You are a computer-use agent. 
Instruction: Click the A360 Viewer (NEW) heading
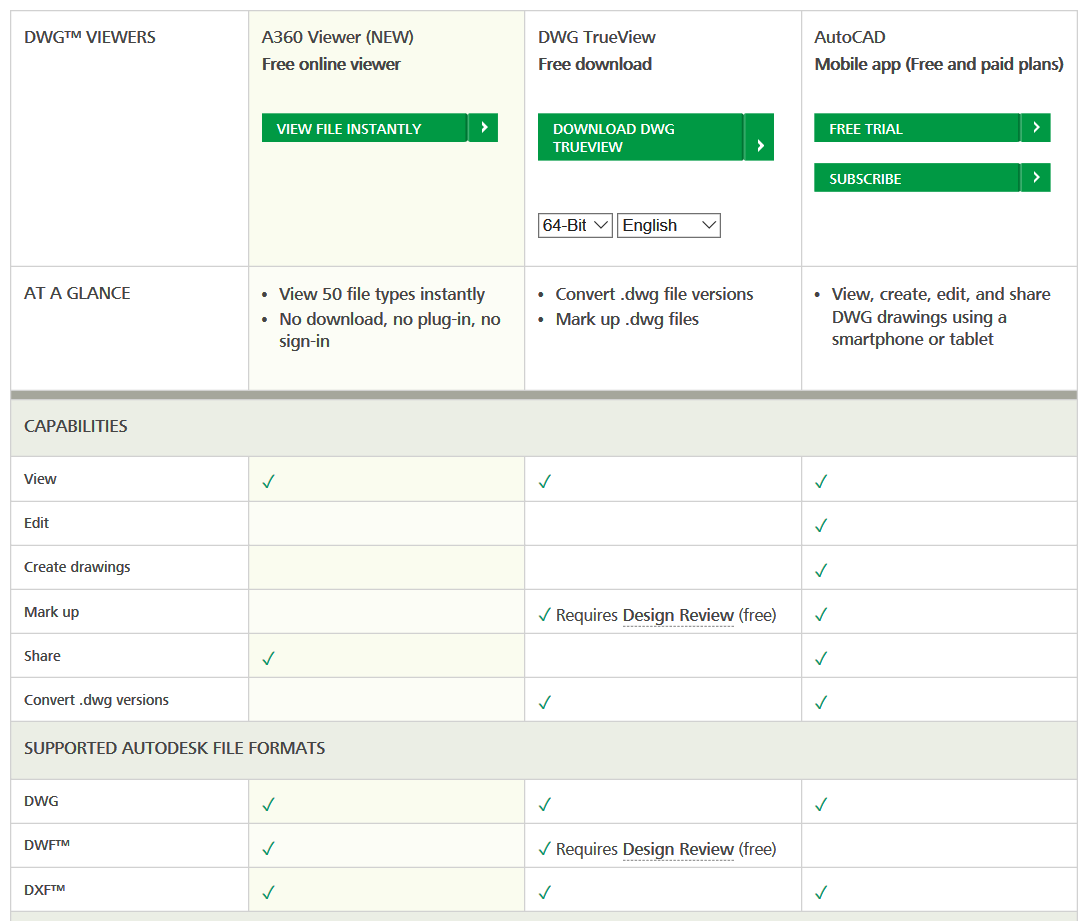click(337, 37)
